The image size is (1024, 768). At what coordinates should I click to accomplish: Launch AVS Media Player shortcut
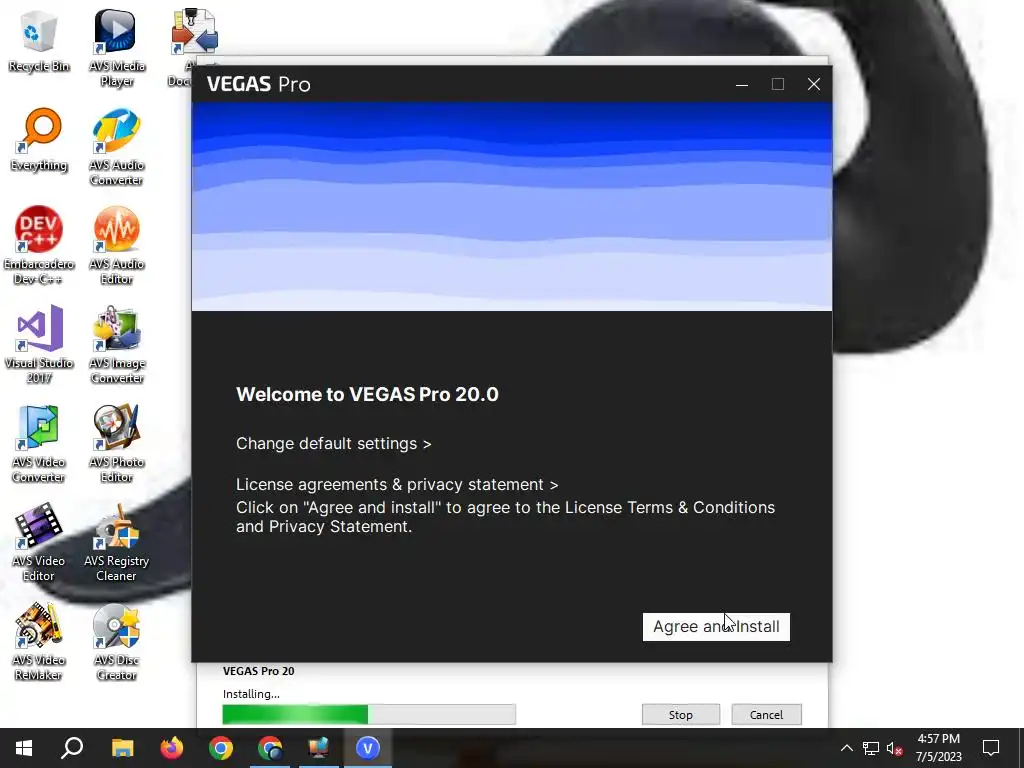point(116,48)
